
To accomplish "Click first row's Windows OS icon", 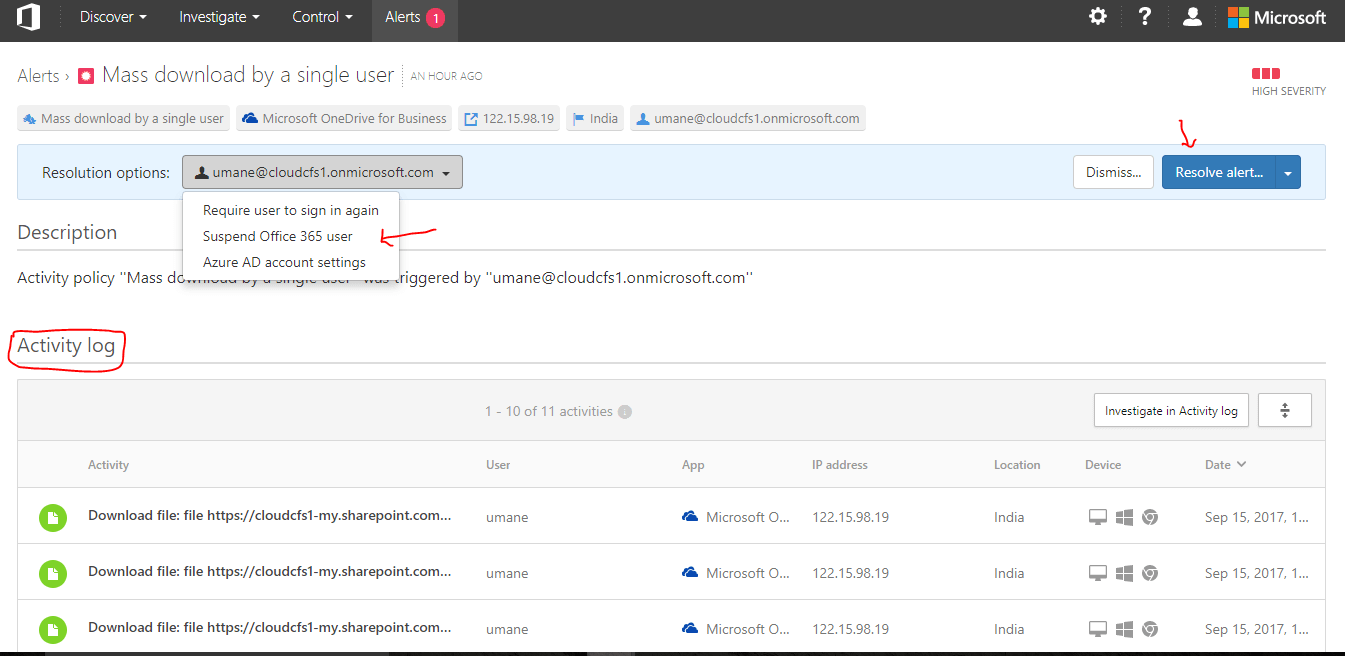I will pos(1124,517).
